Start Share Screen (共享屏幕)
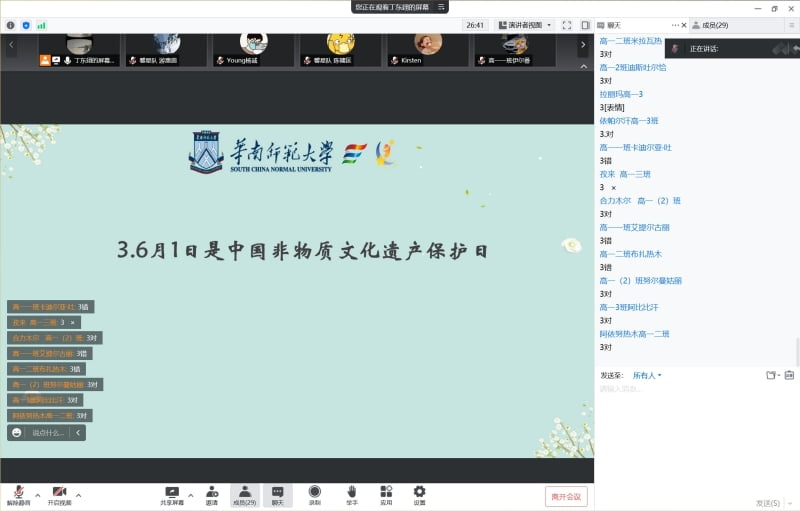800x511 pixels. pyautogui.click(x=172, y=494)
